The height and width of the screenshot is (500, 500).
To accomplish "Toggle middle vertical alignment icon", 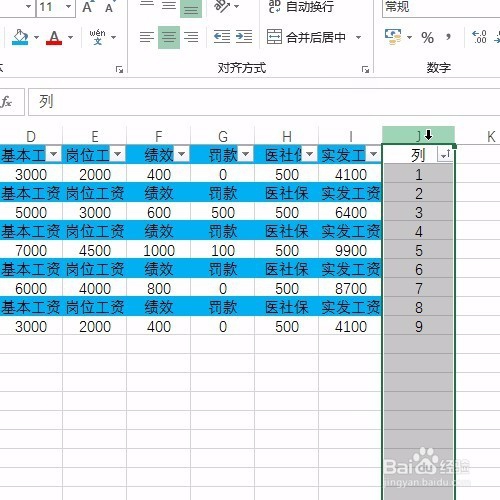I will [169, 6].
